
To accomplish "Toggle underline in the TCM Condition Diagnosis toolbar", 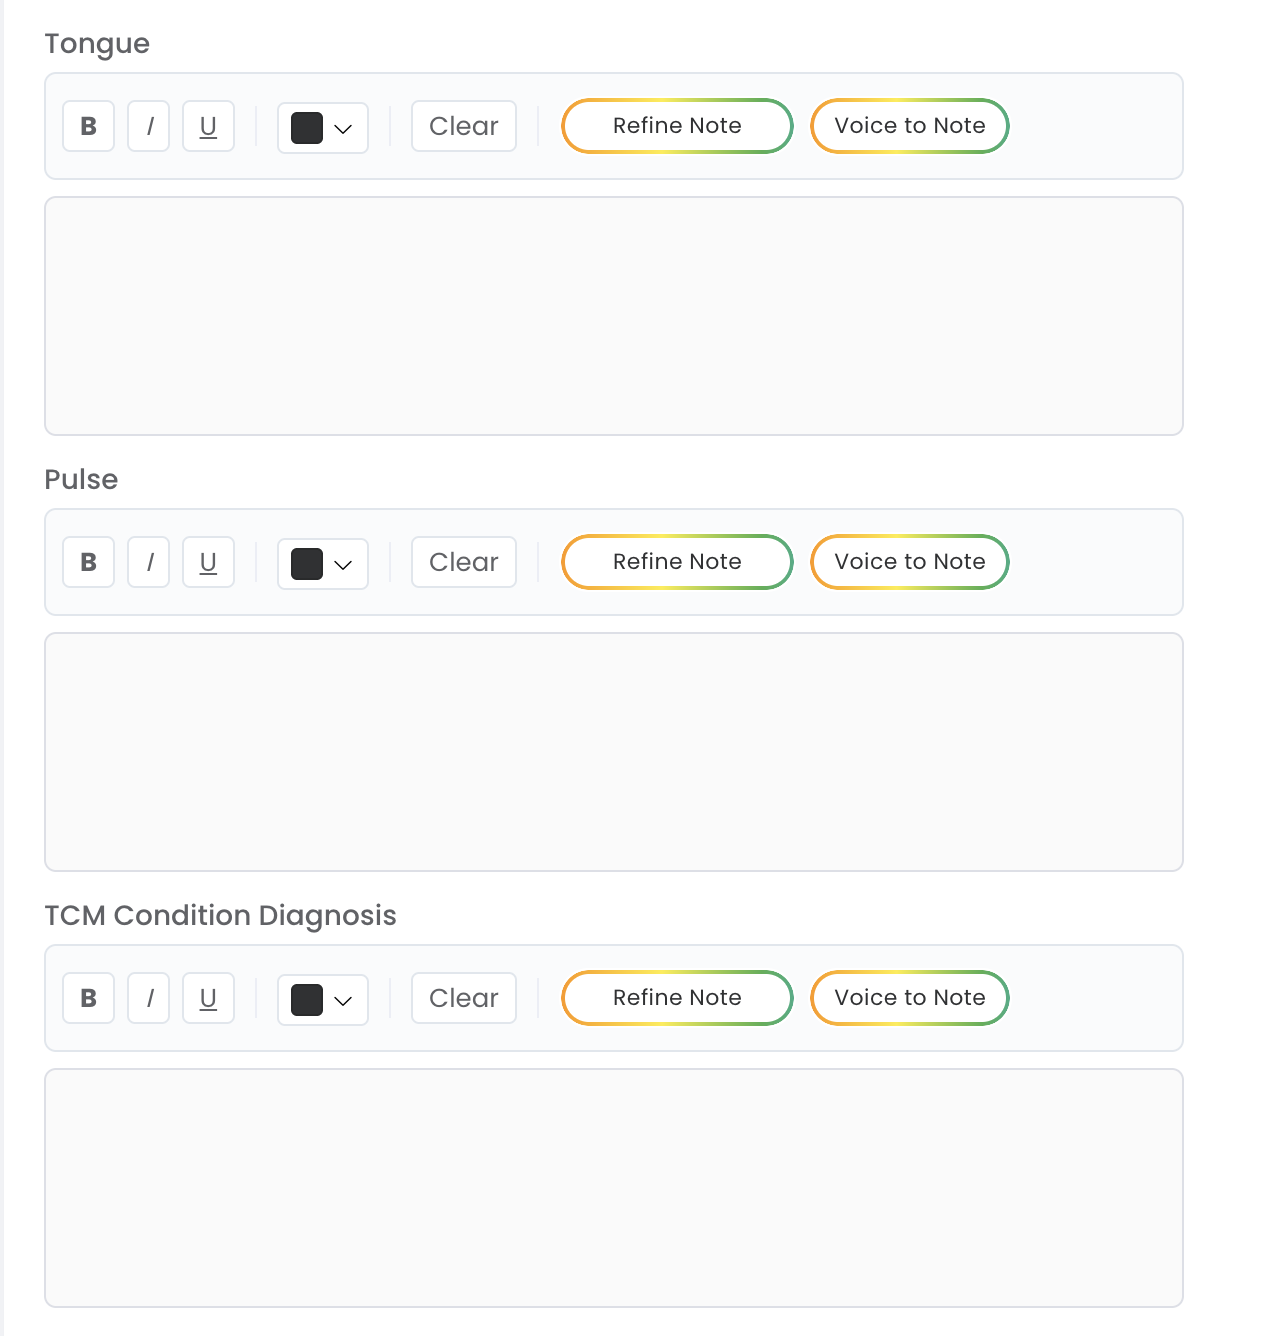I will tap(208, 998).
